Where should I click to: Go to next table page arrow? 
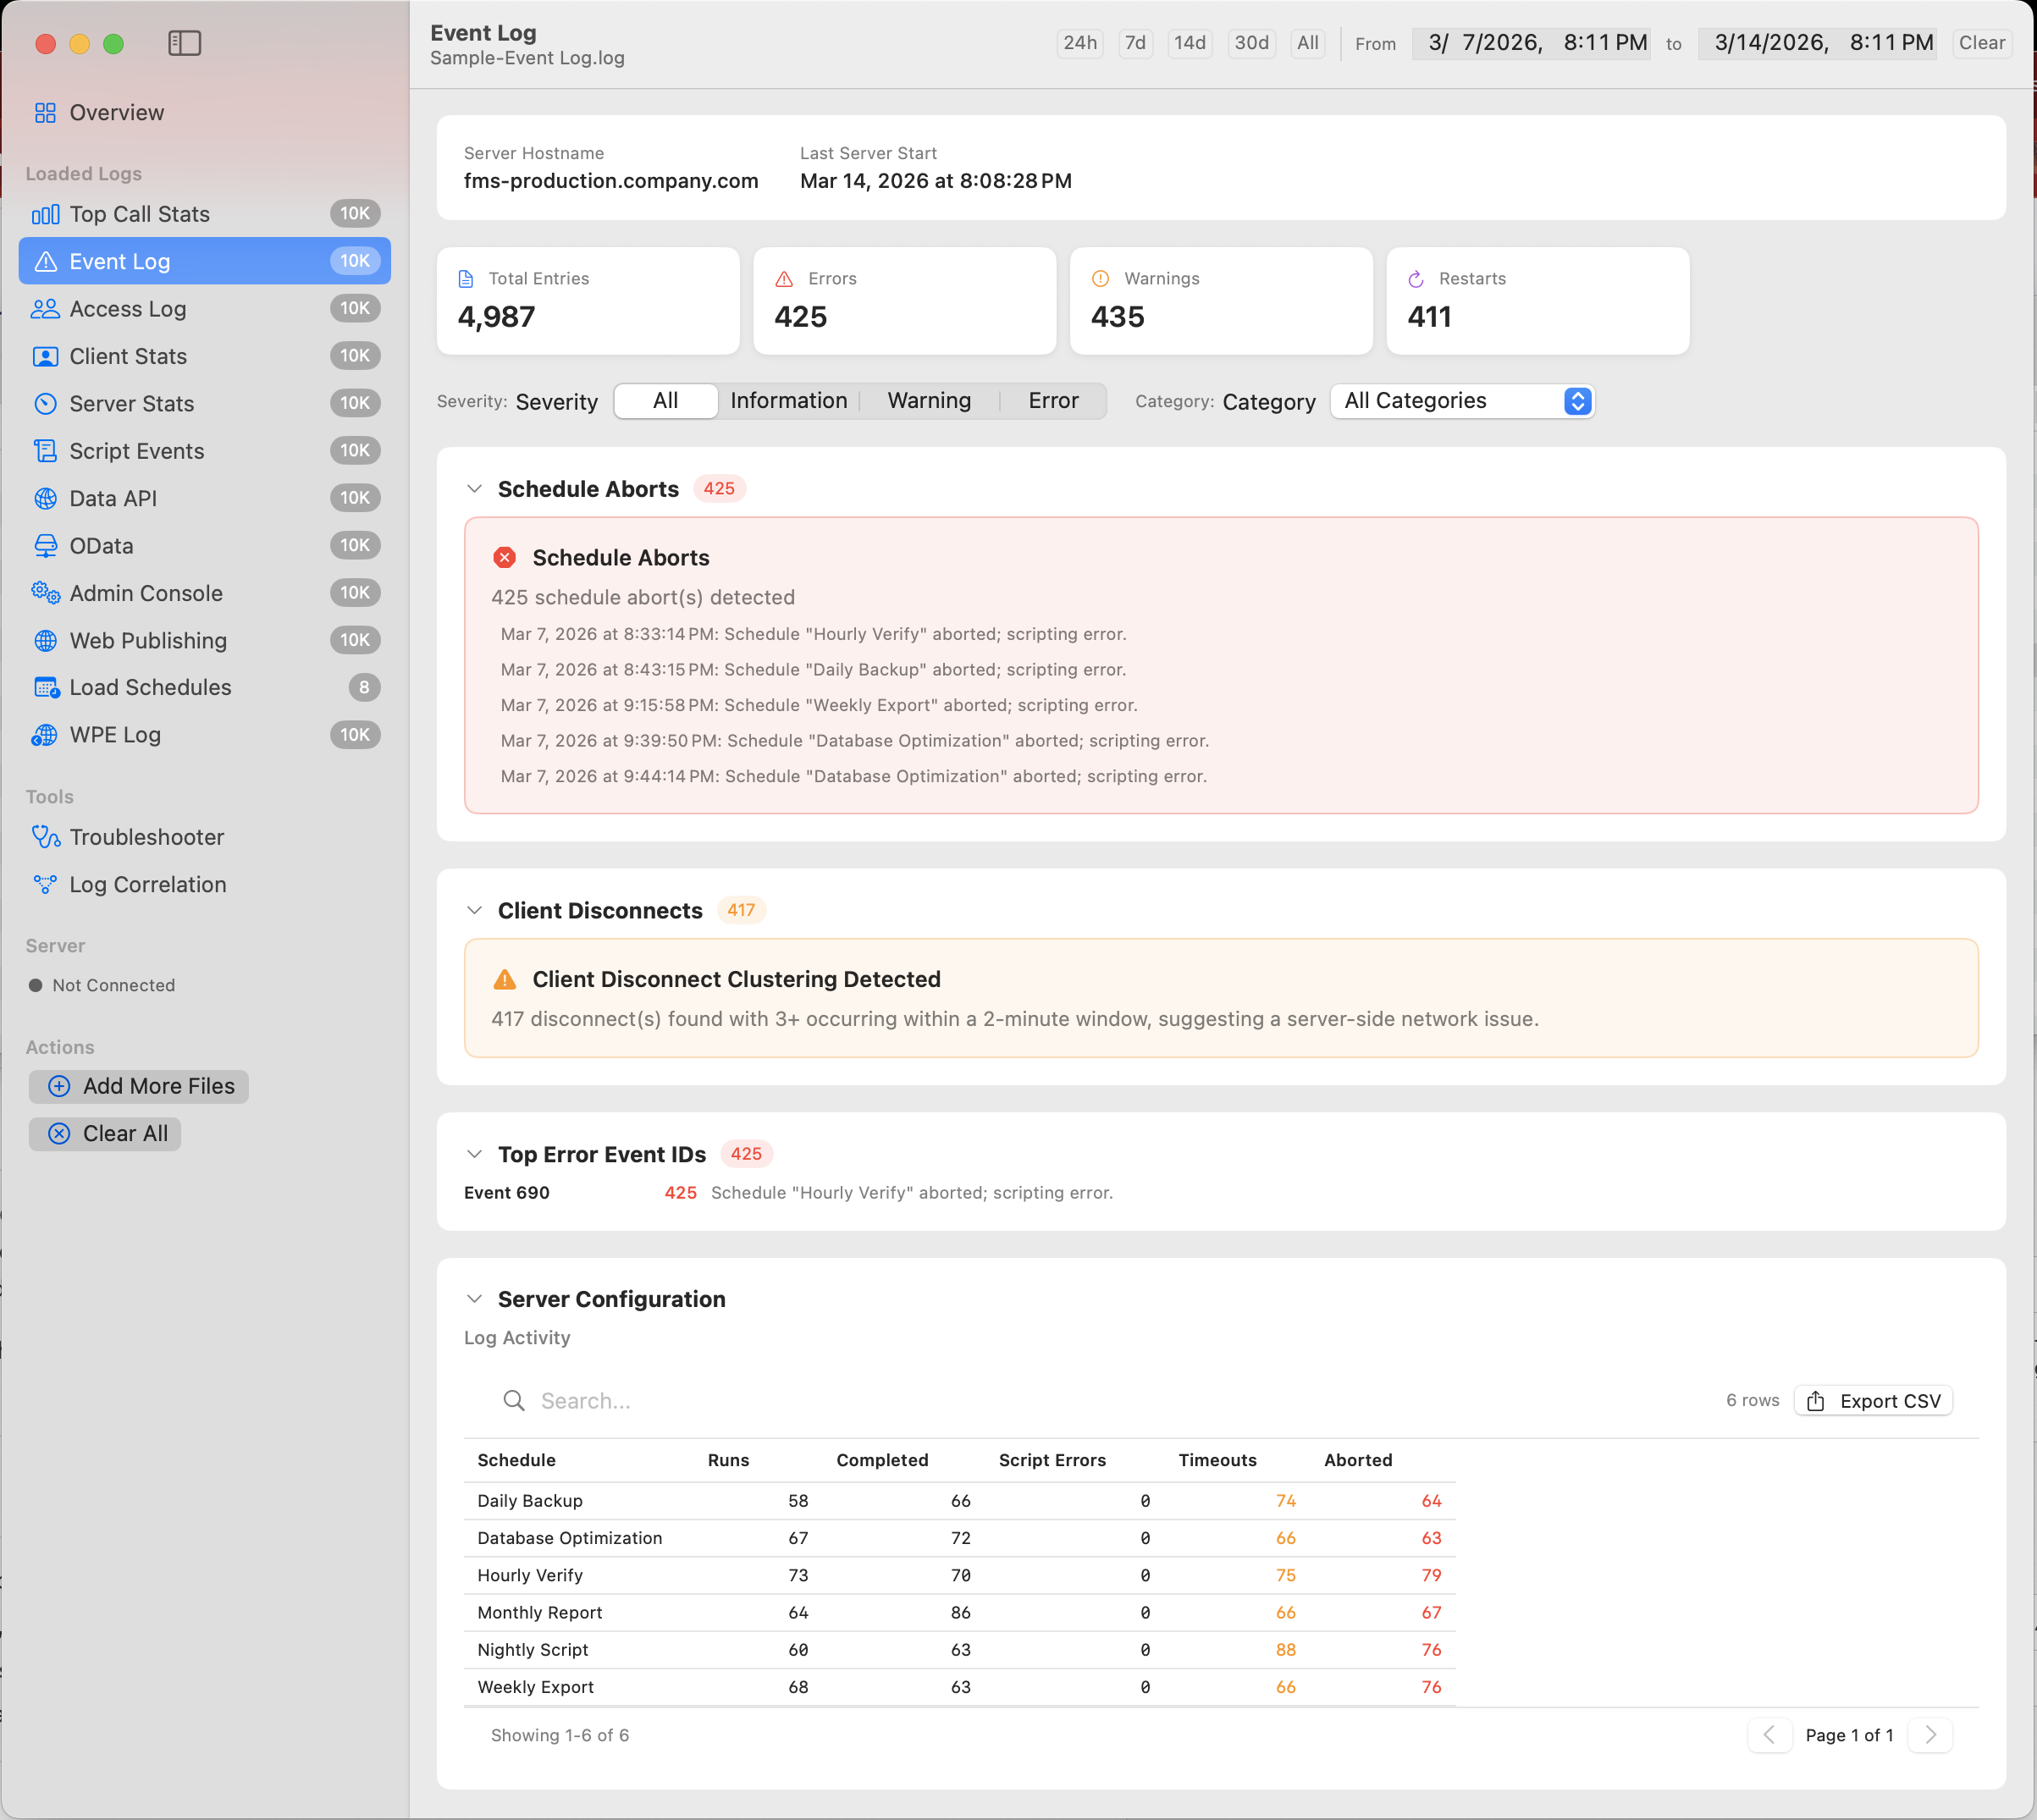coord(1930,1735)
